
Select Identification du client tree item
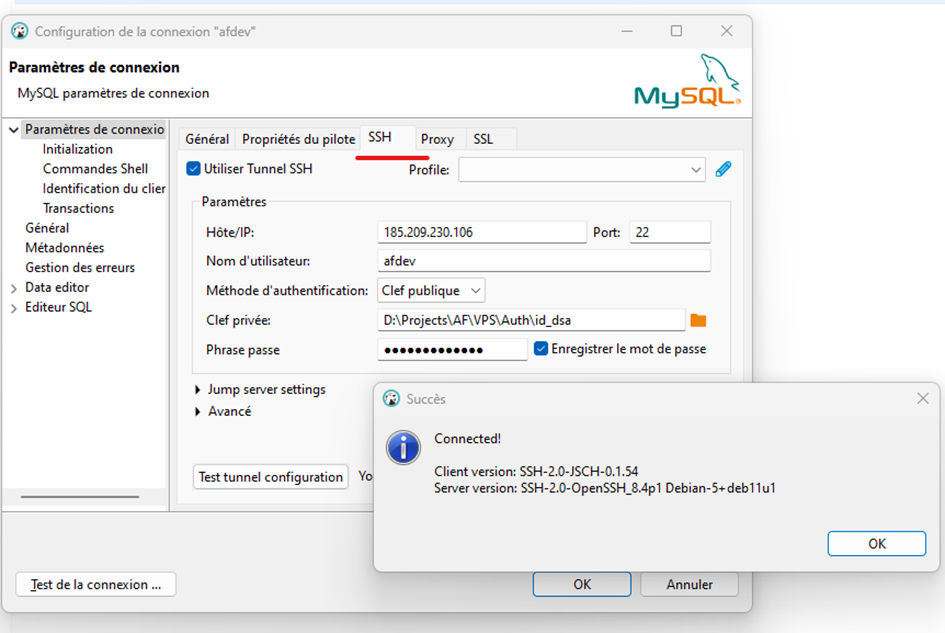(104, 189)
